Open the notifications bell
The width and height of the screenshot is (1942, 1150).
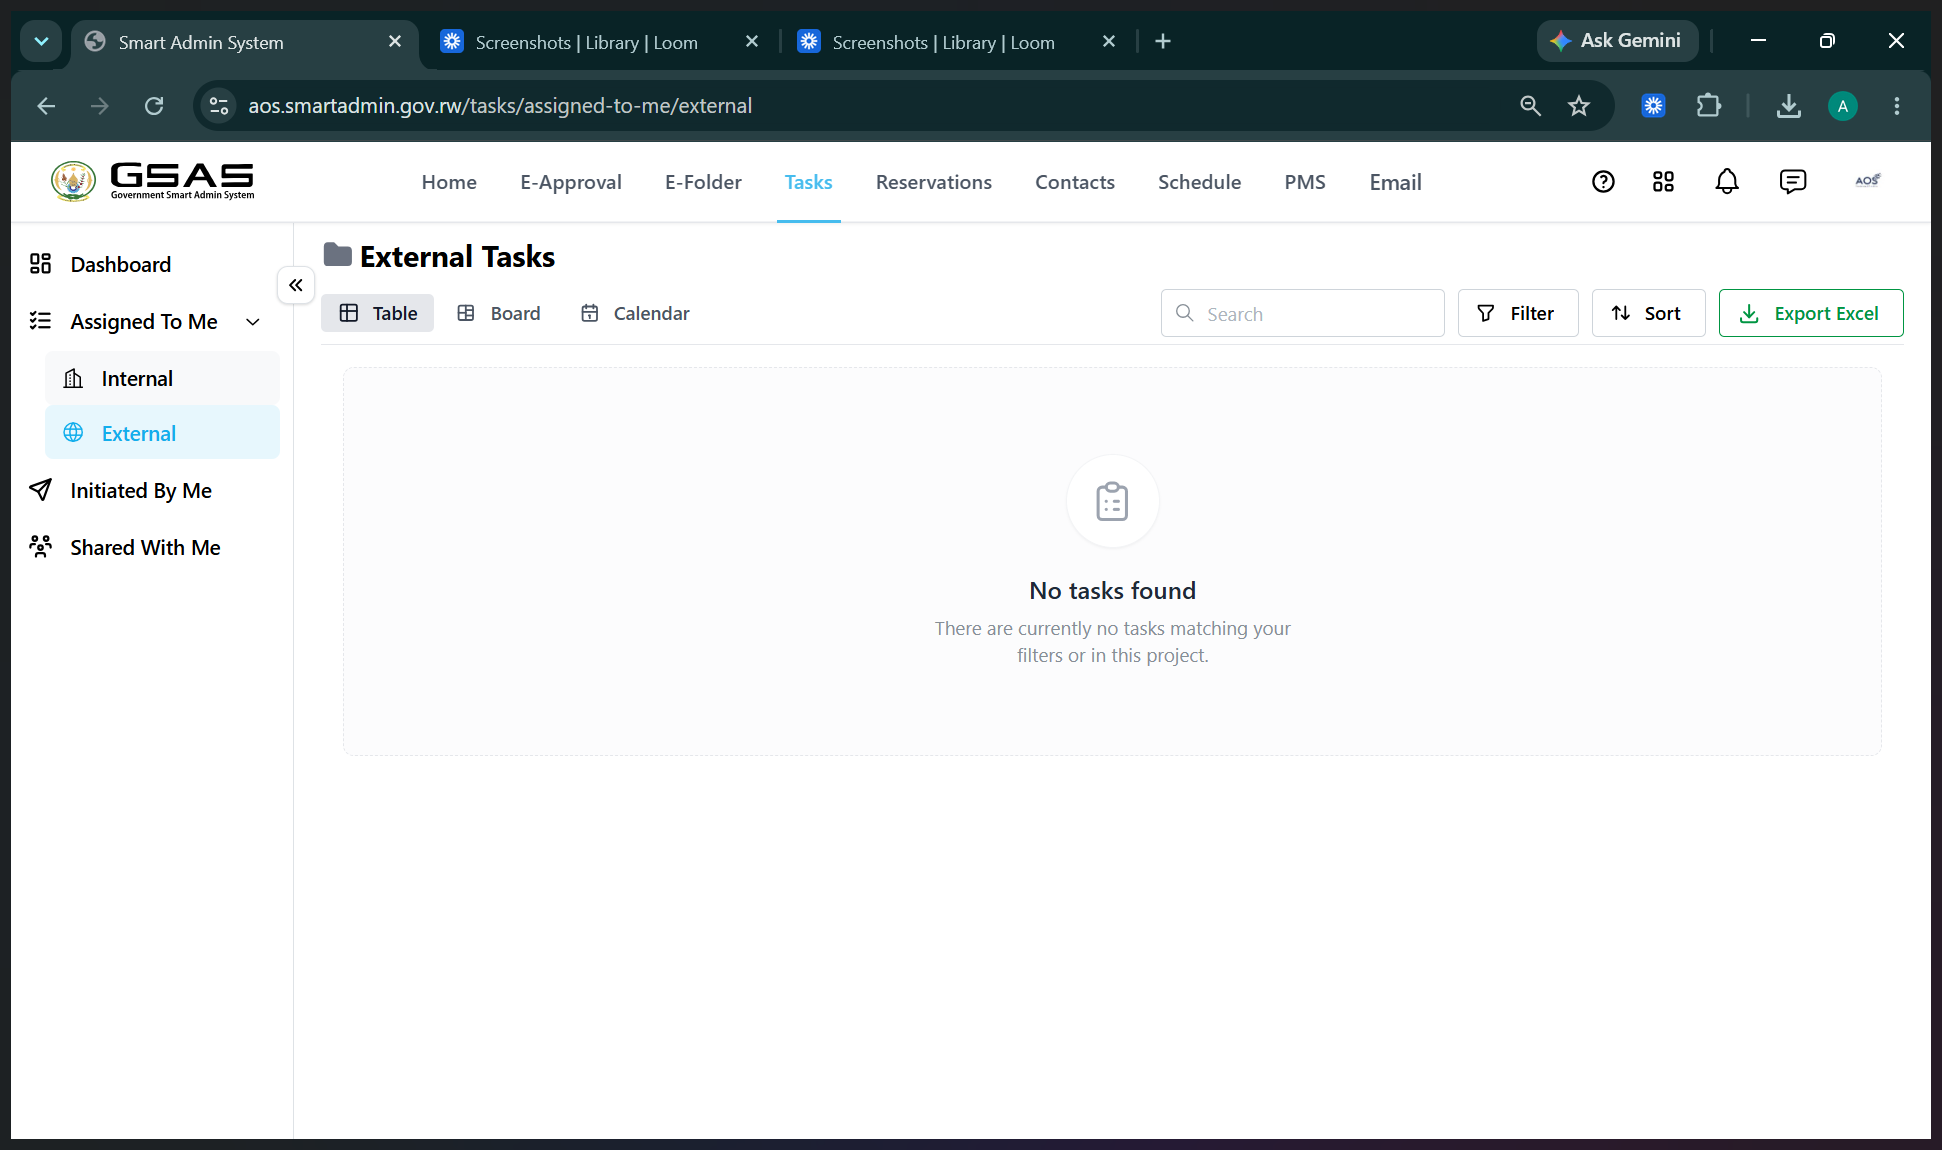1727,181
